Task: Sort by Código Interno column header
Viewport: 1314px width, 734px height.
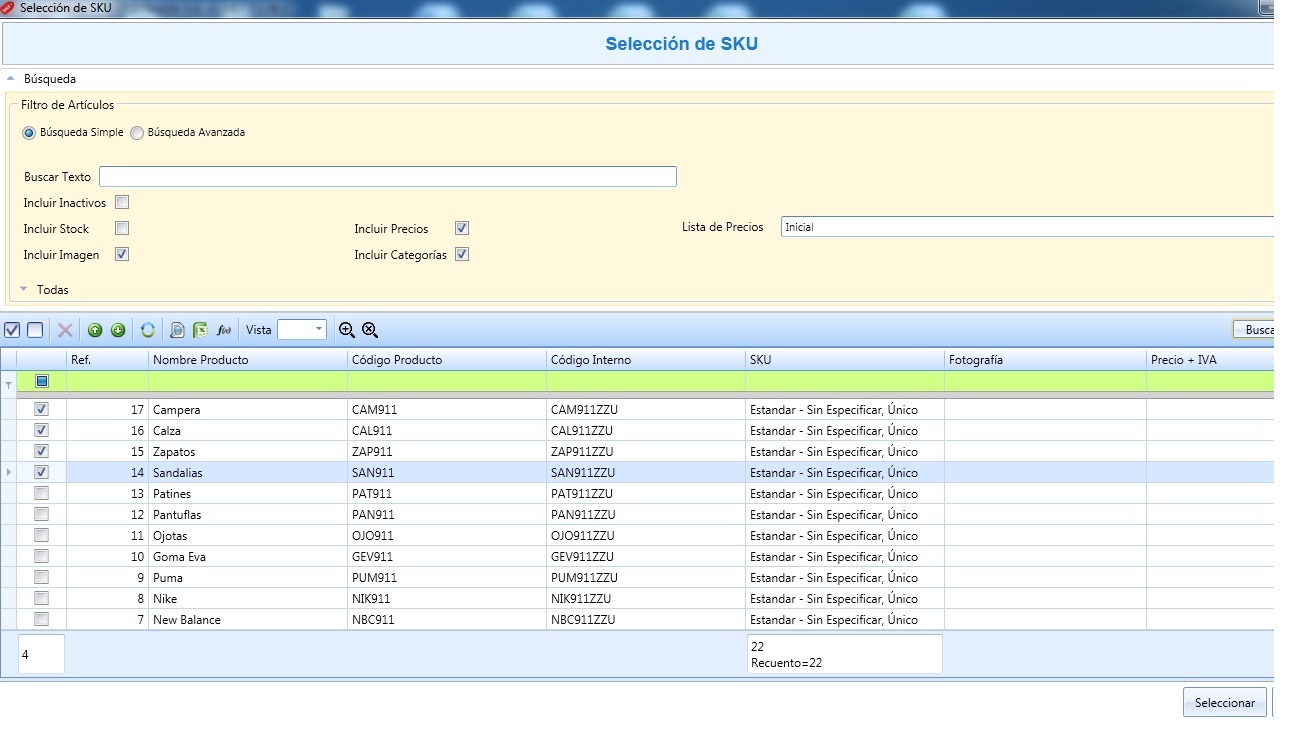Action: point(646,360)
